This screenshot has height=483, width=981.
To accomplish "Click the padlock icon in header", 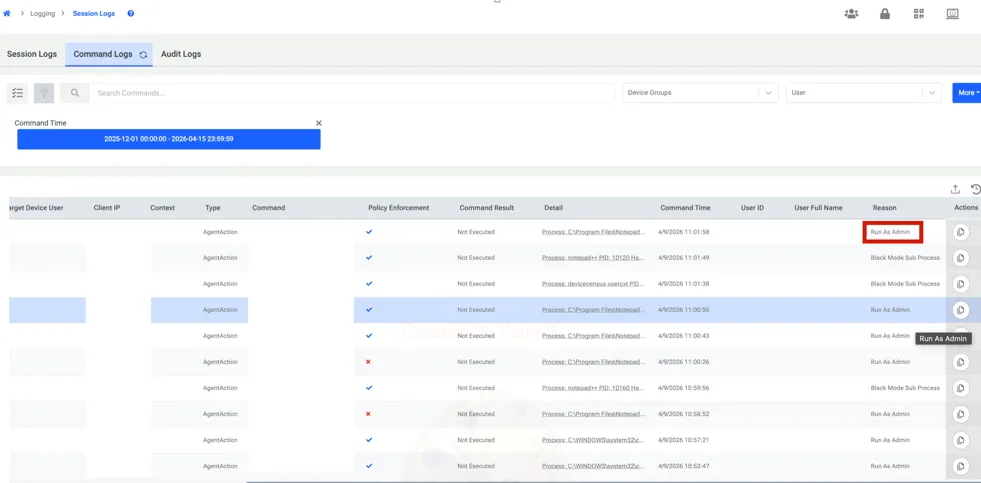I will coord(885,14).
